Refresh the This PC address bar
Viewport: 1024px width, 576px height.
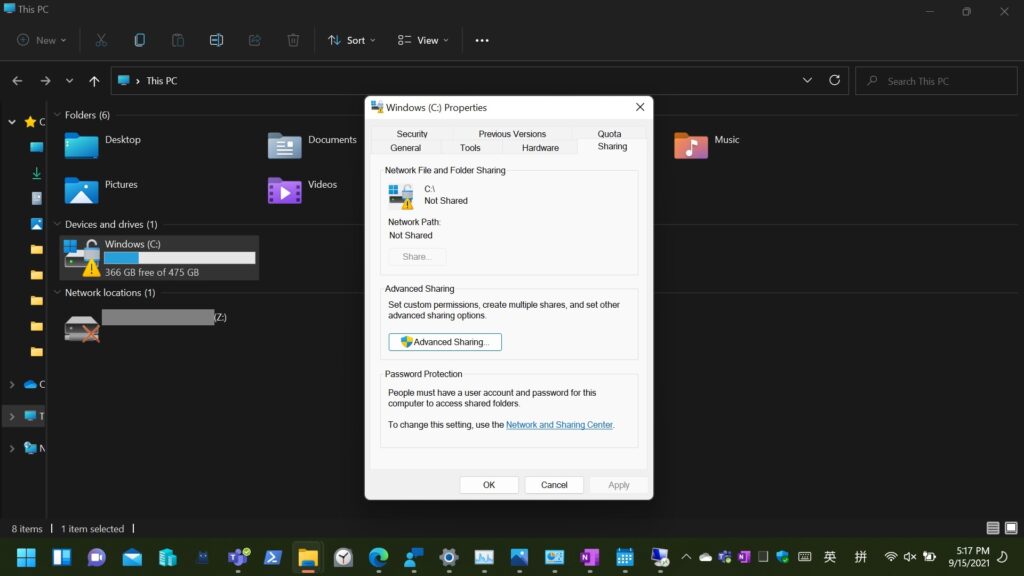834,80
